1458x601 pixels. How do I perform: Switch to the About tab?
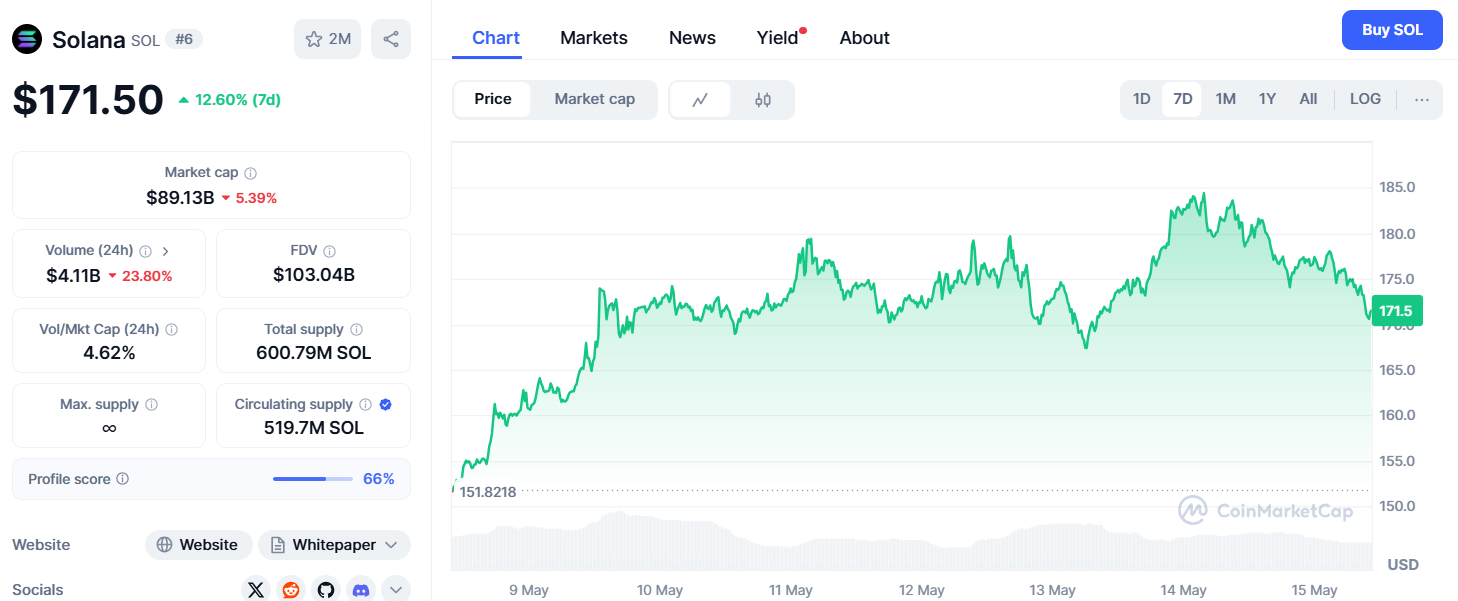(865, 38)
